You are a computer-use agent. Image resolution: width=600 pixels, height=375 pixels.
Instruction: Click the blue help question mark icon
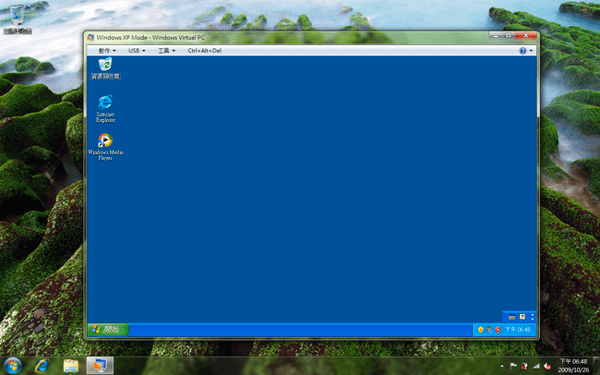(522, 51)
